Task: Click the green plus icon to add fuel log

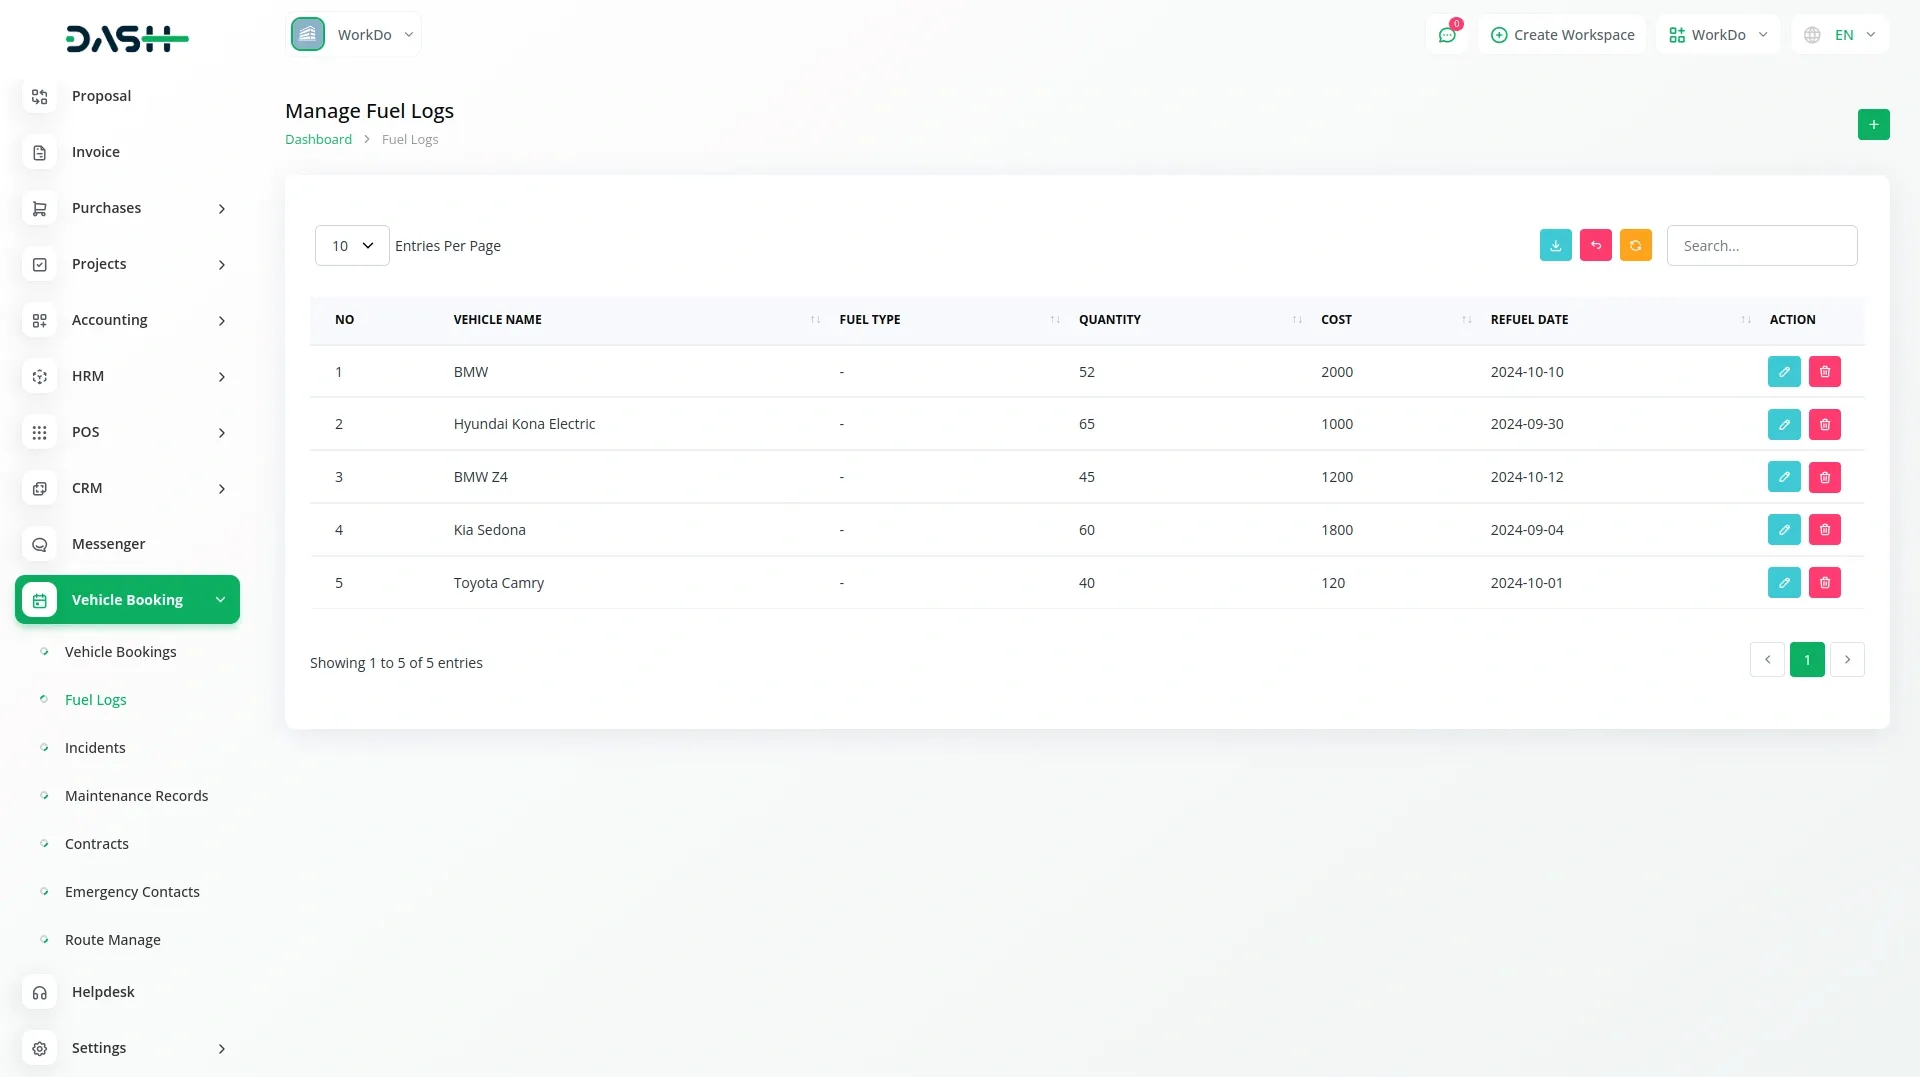Action: point(1874,124)
